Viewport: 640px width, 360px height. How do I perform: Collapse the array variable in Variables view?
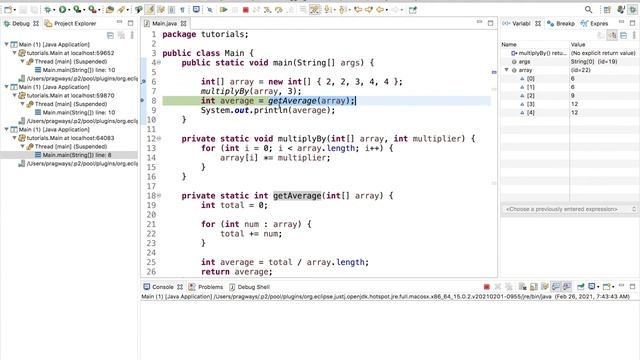point(507,70)
